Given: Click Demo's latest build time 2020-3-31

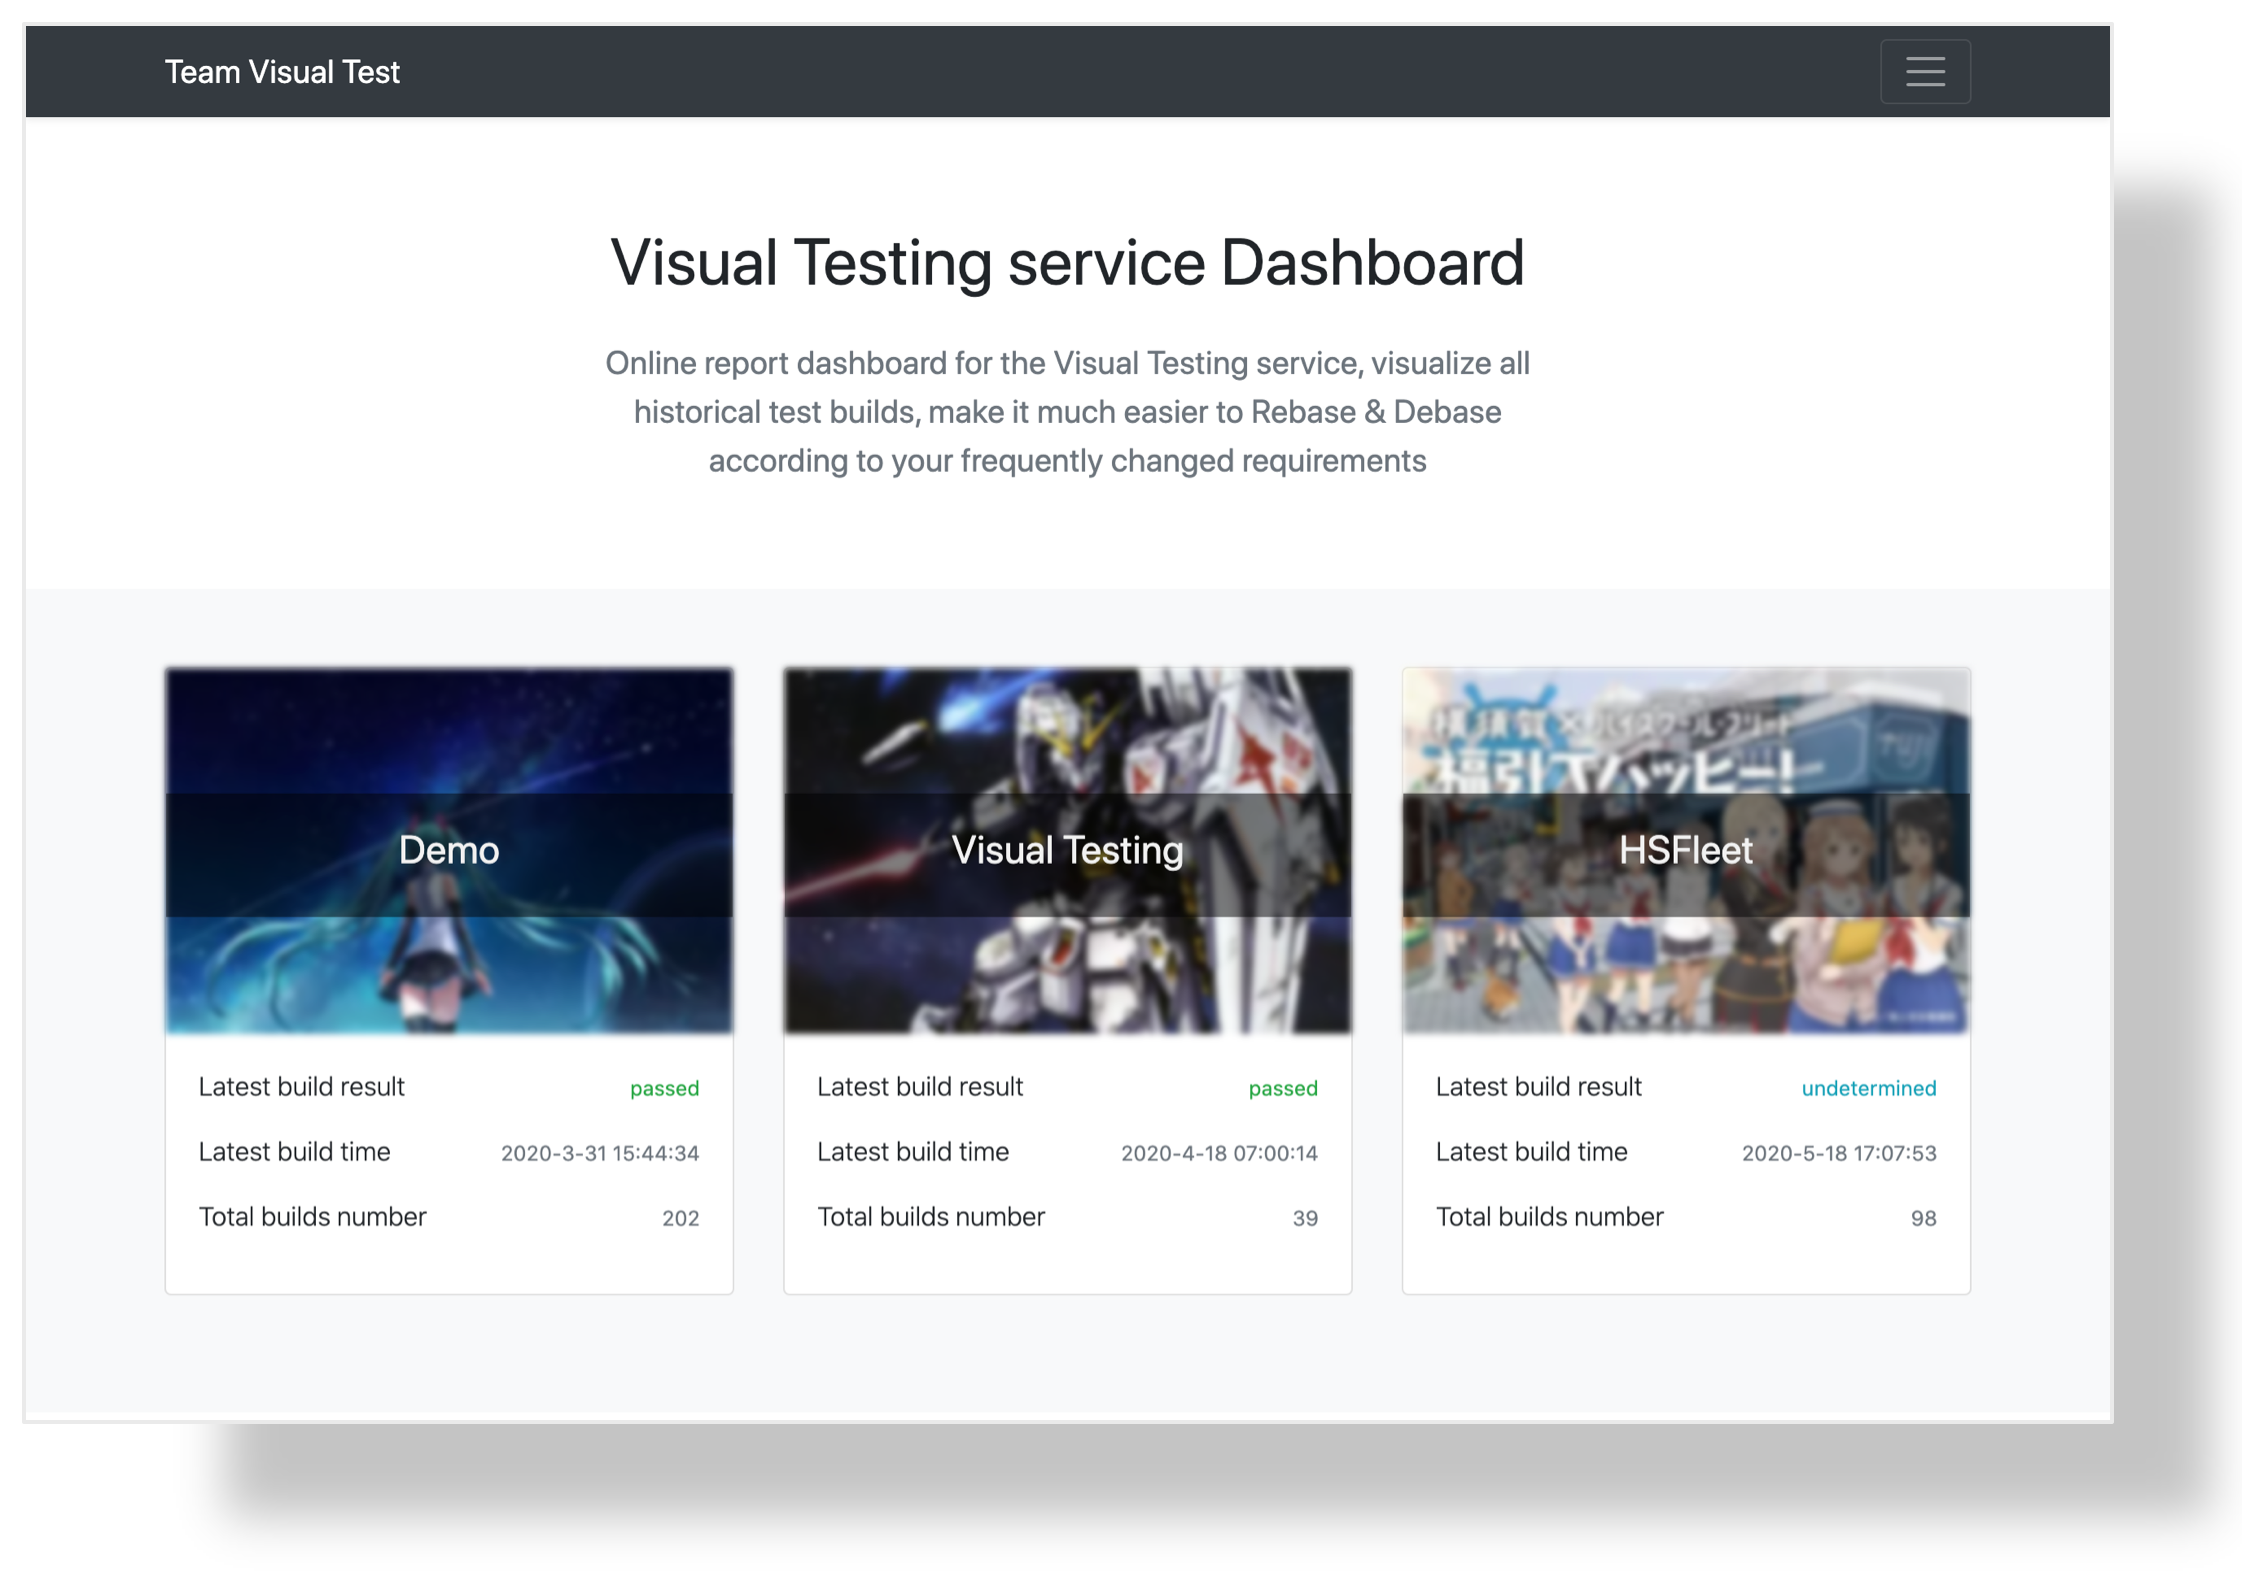Looking at the screenshot, I should click(599, 1153).
